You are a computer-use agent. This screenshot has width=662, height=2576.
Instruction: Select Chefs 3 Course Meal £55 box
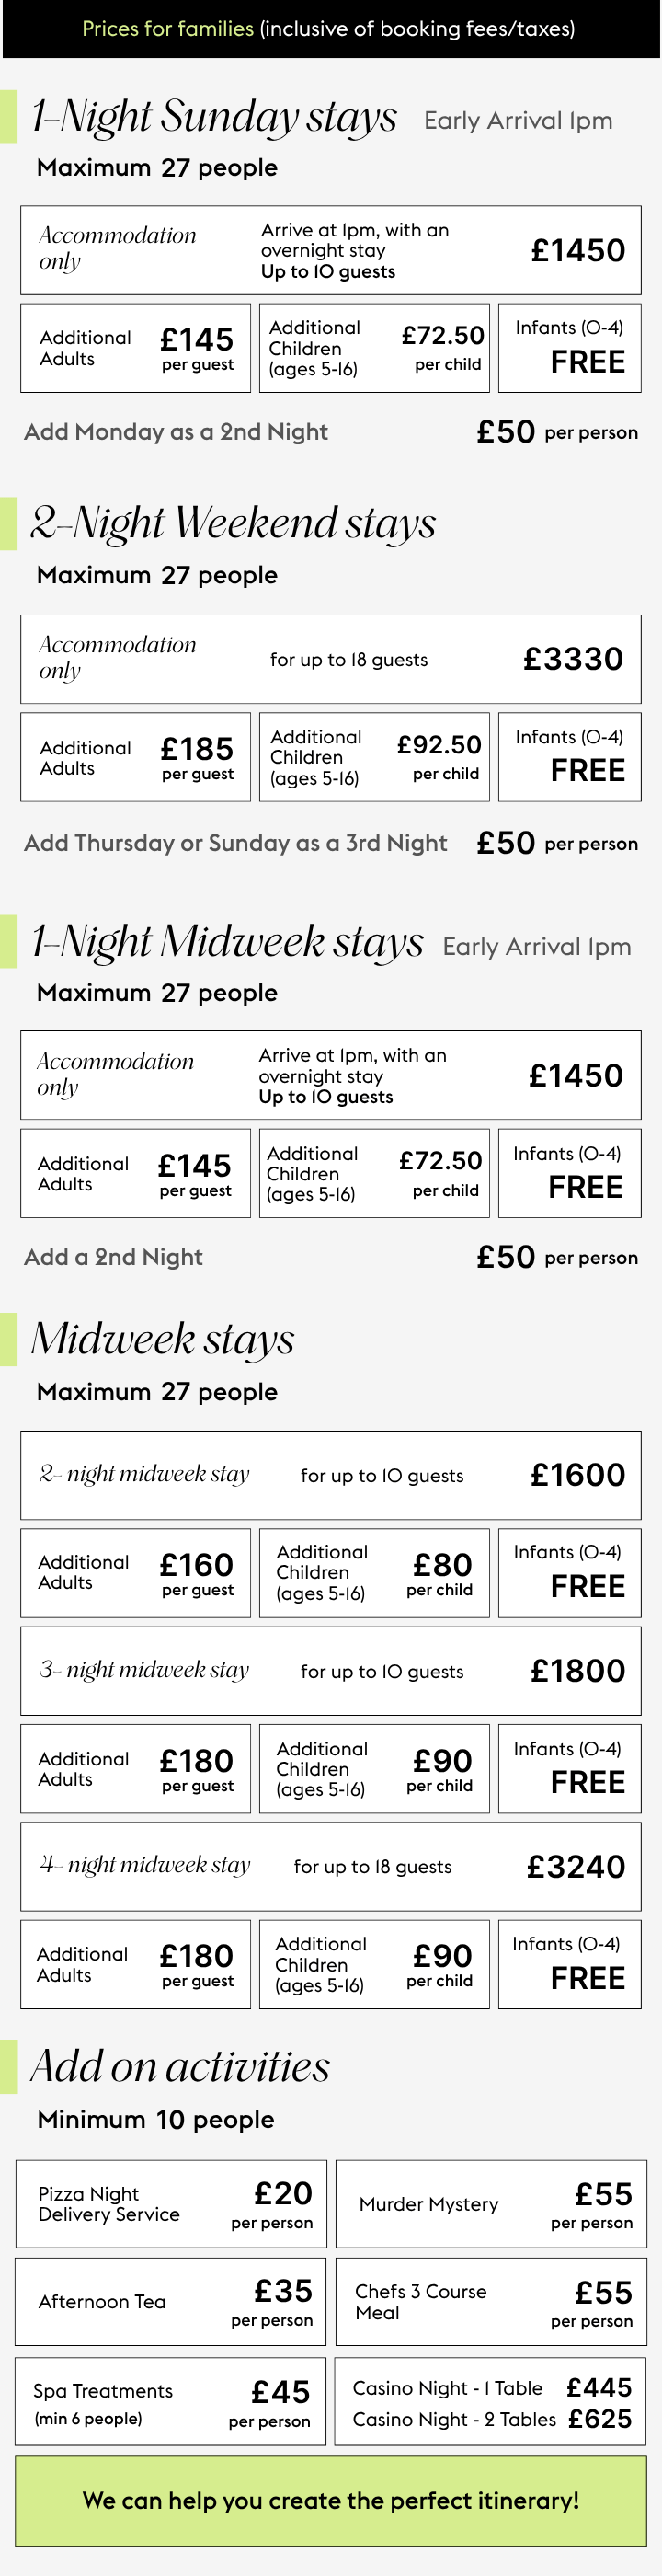491,2302
